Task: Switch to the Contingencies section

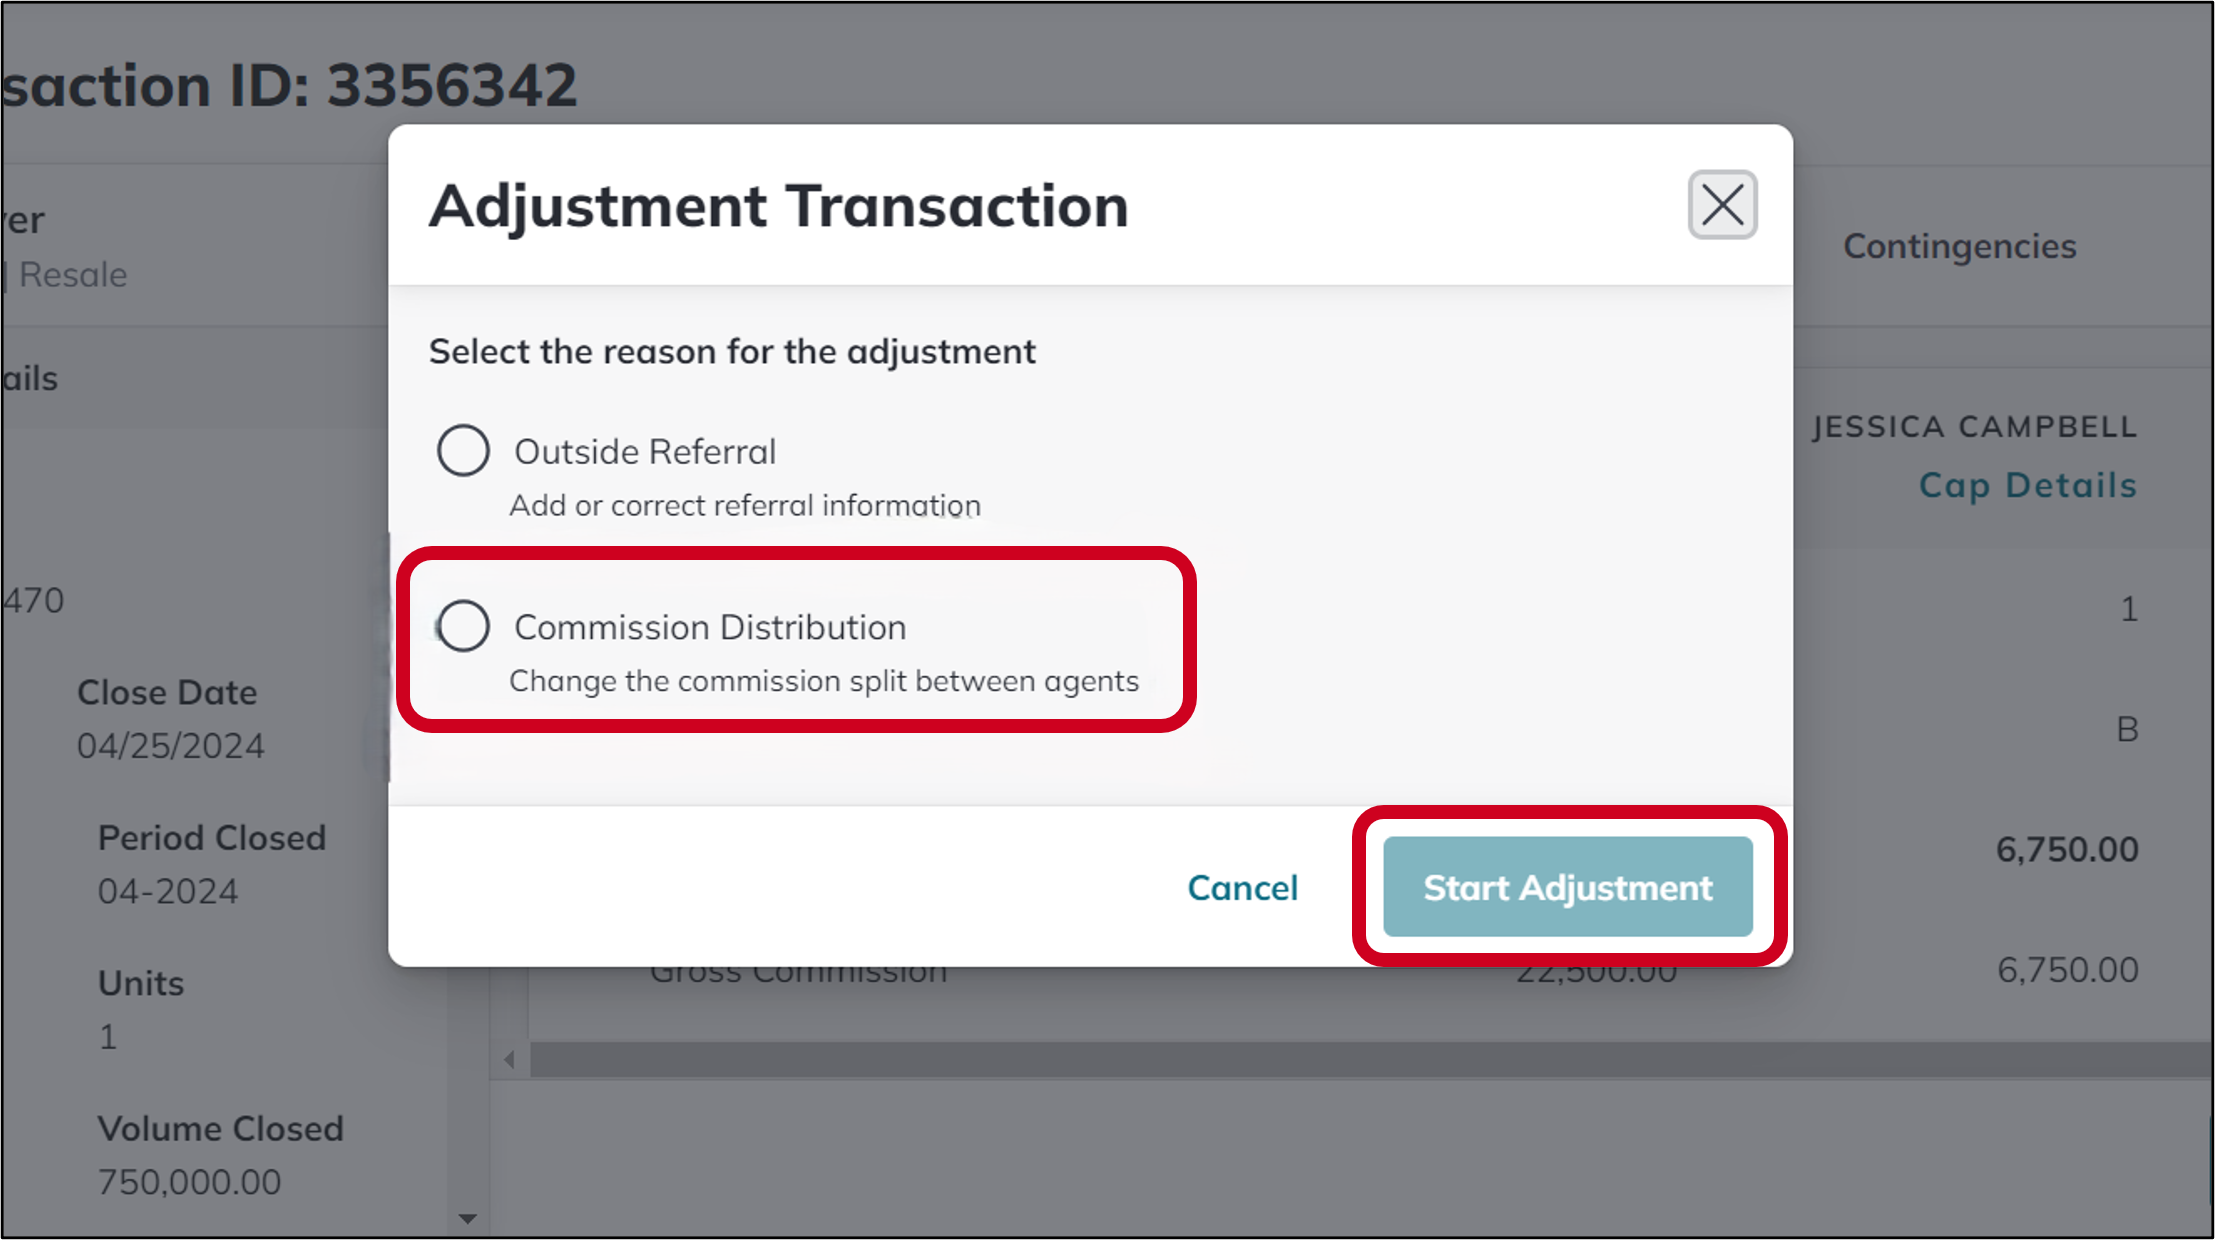Action: (x=1960, y=246)
